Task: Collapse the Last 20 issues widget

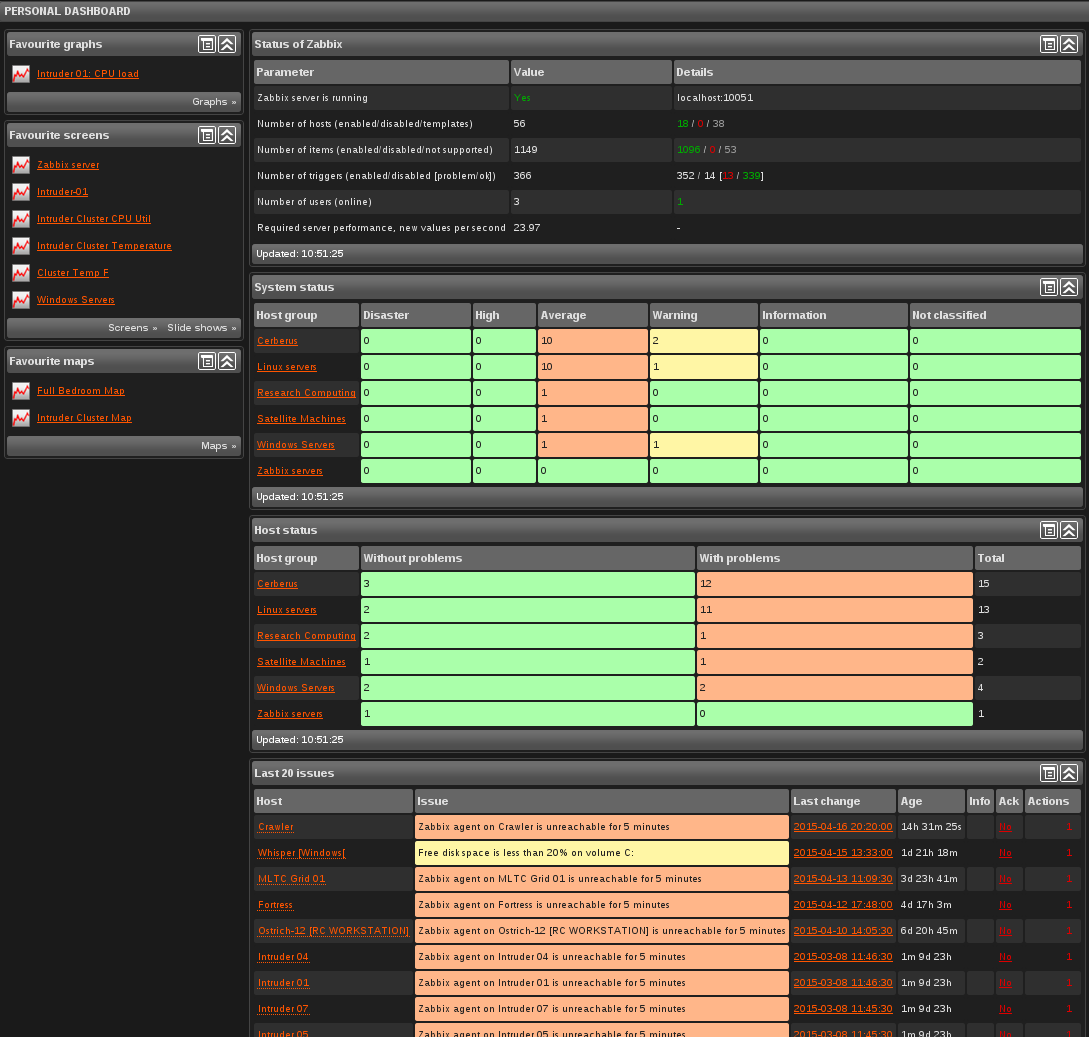Action: [x=1069, y=773]
